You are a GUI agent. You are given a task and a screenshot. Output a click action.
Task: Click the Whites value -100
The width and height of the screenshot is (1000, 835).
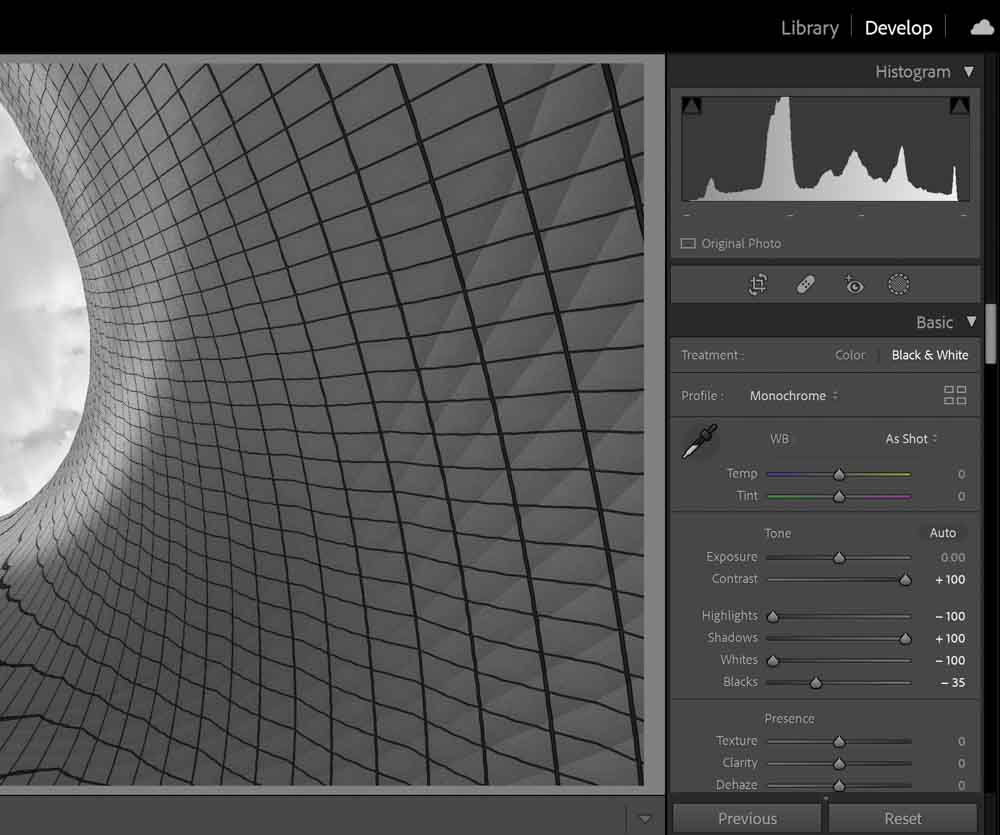950,660
